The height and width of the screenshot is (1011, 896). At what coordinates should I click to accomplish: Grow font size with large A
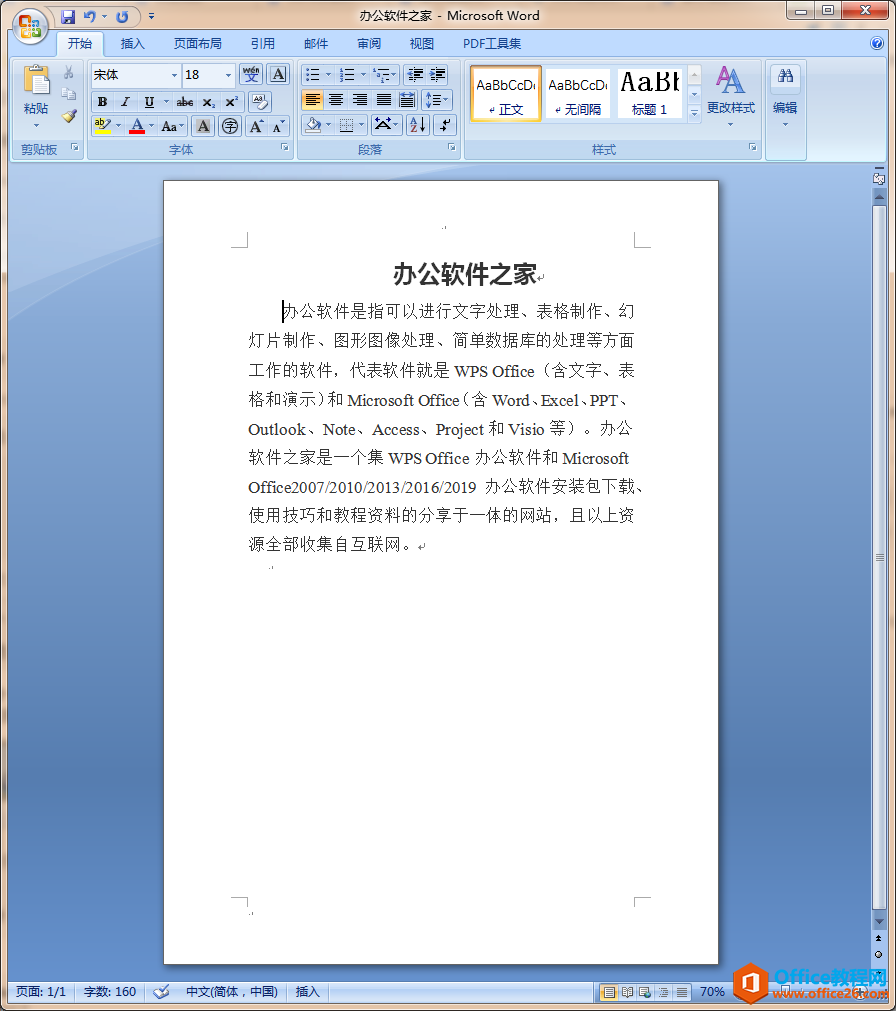pos(256,126)
